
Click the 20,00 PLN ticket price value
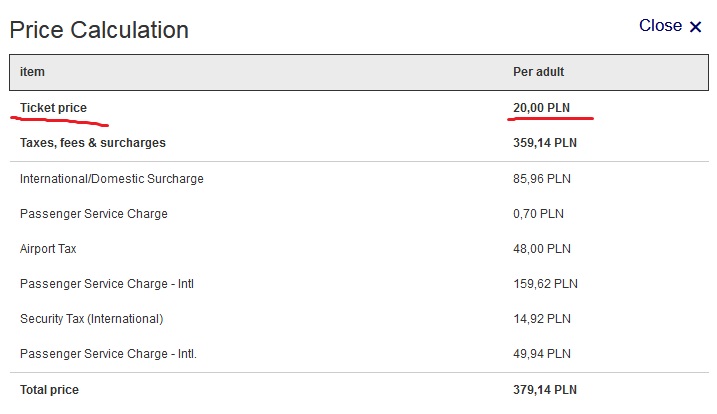point(541,108)
